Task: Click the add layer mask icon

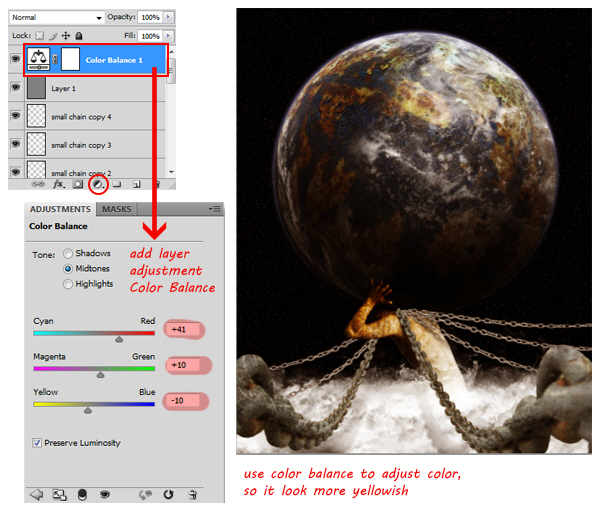Action: click(x=78, y=184)
